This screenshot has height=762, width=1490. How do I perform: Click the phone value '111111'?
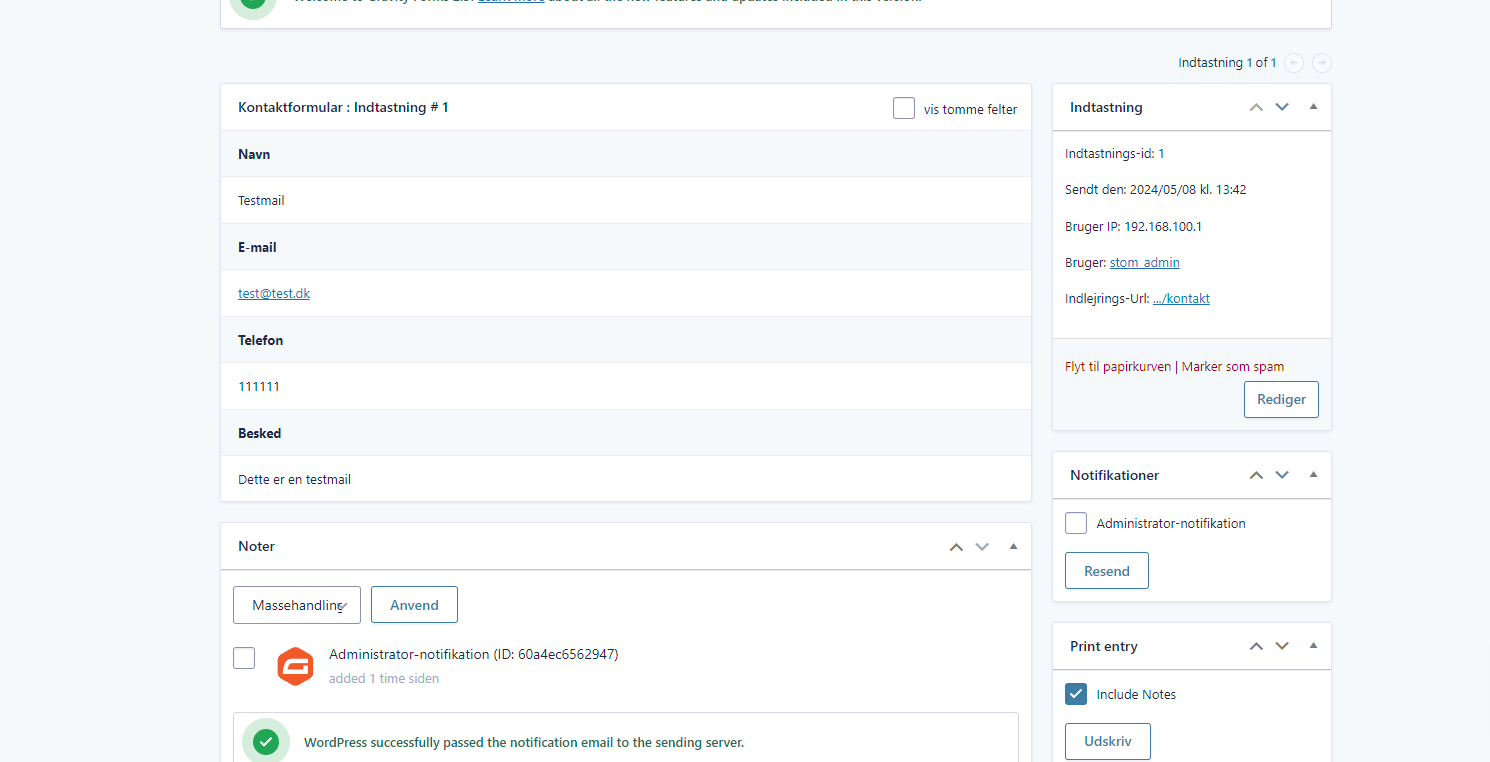[259, 386]
